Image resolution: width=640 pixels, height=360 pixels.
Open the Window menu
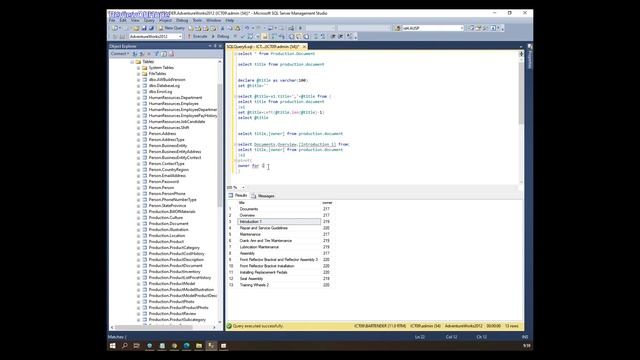[x=213, y=20]
